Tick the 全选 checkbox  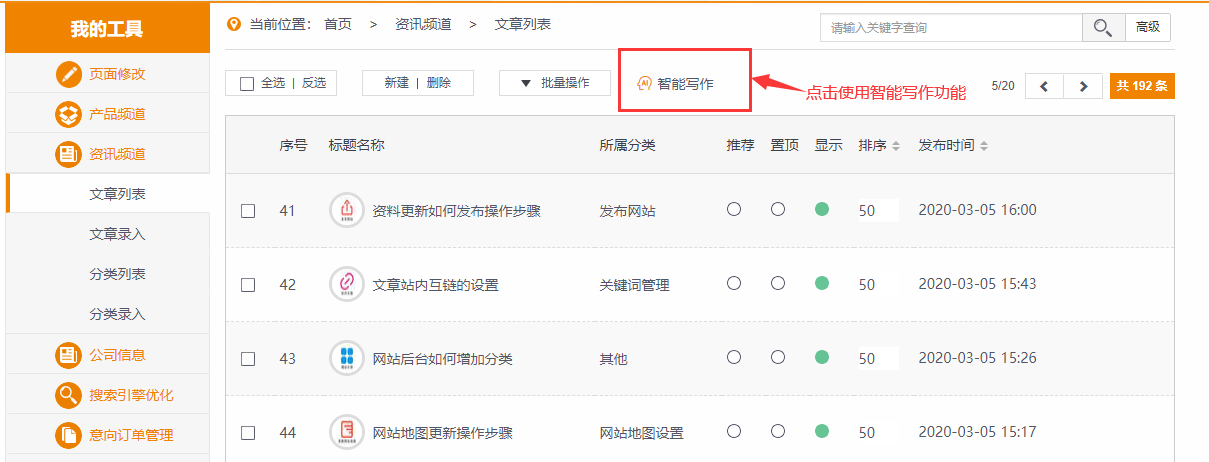247,84
